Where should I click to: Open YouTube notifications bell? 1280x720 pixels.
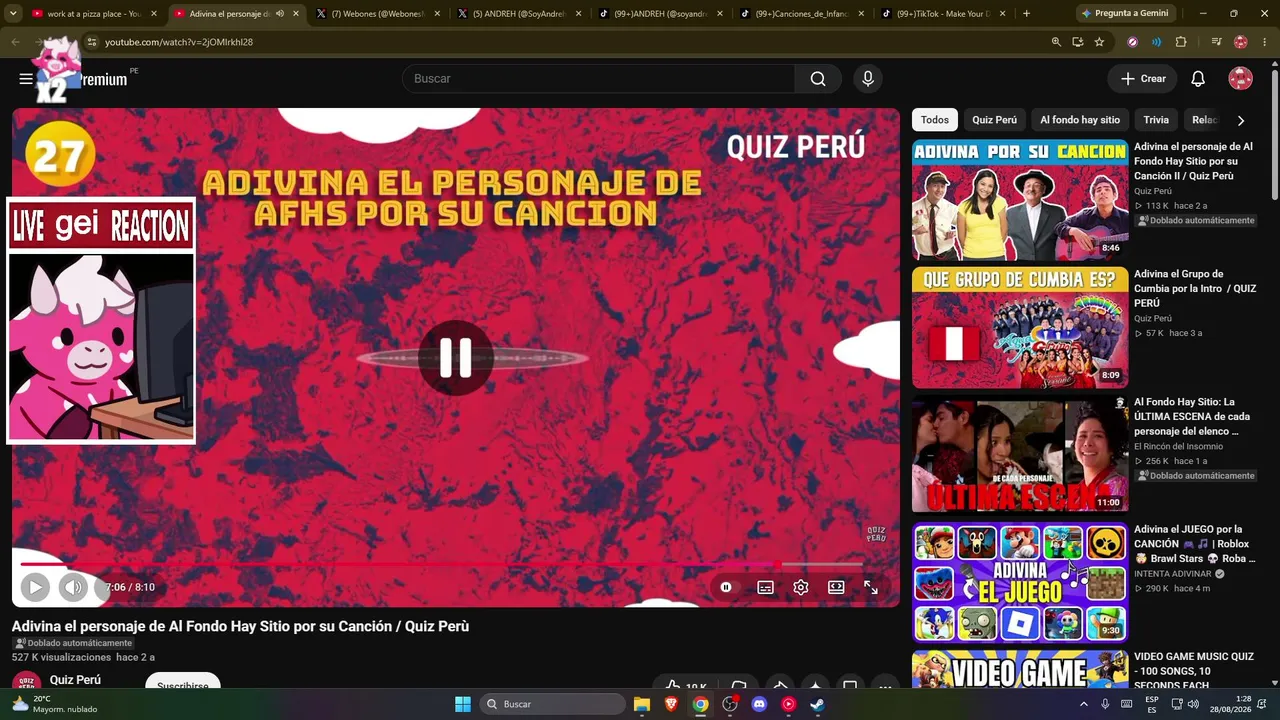(x=1198, y=79)
